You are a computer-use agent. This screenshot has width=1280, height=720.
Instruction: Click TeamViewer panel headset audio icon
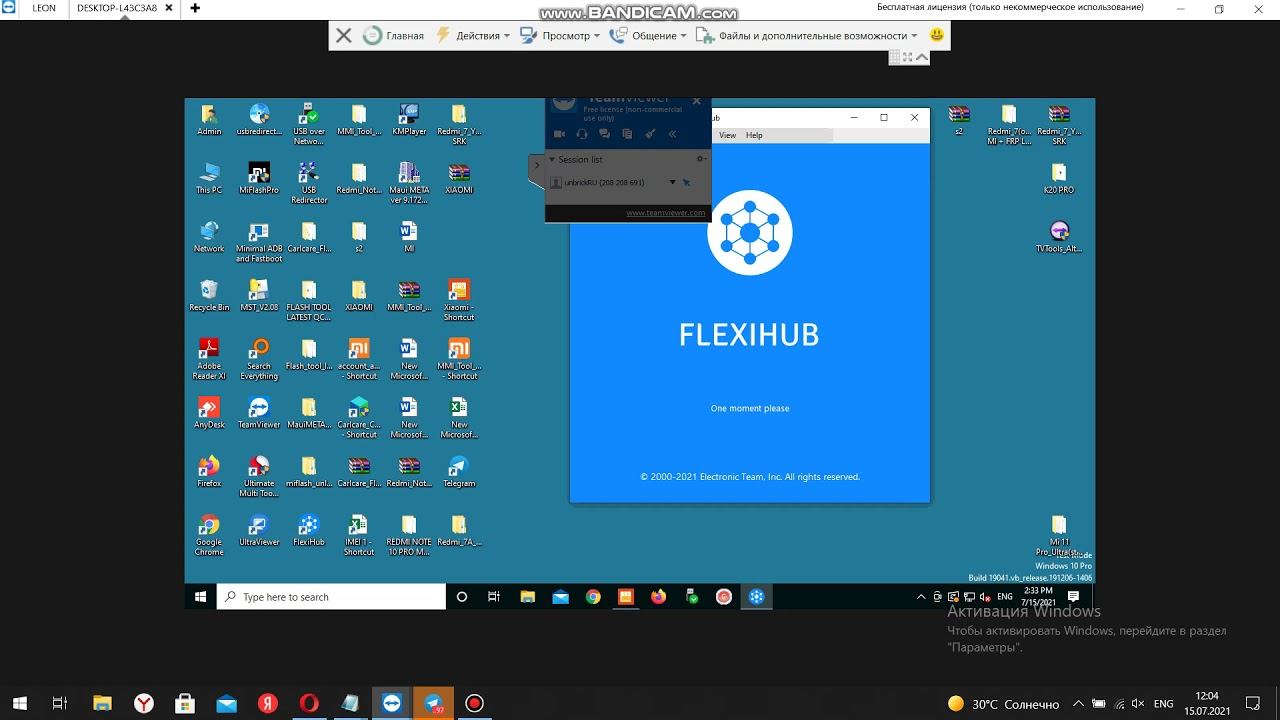(x=582, y=133)
